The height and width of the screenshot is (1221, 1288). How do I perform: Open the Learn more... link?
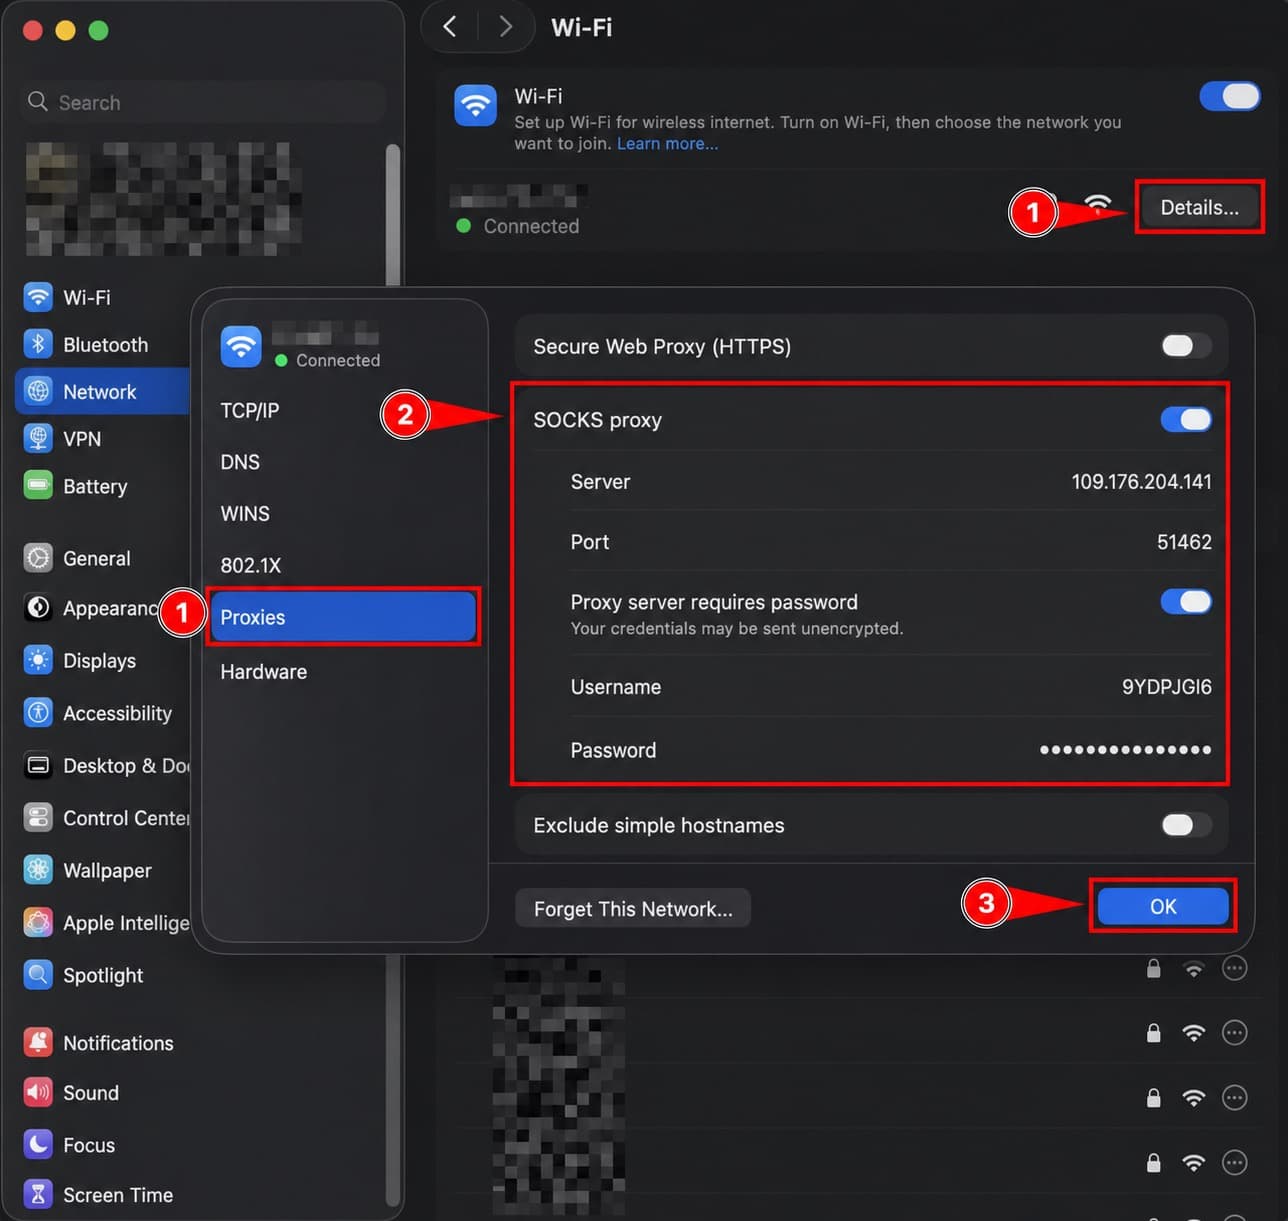pos(667,144)
